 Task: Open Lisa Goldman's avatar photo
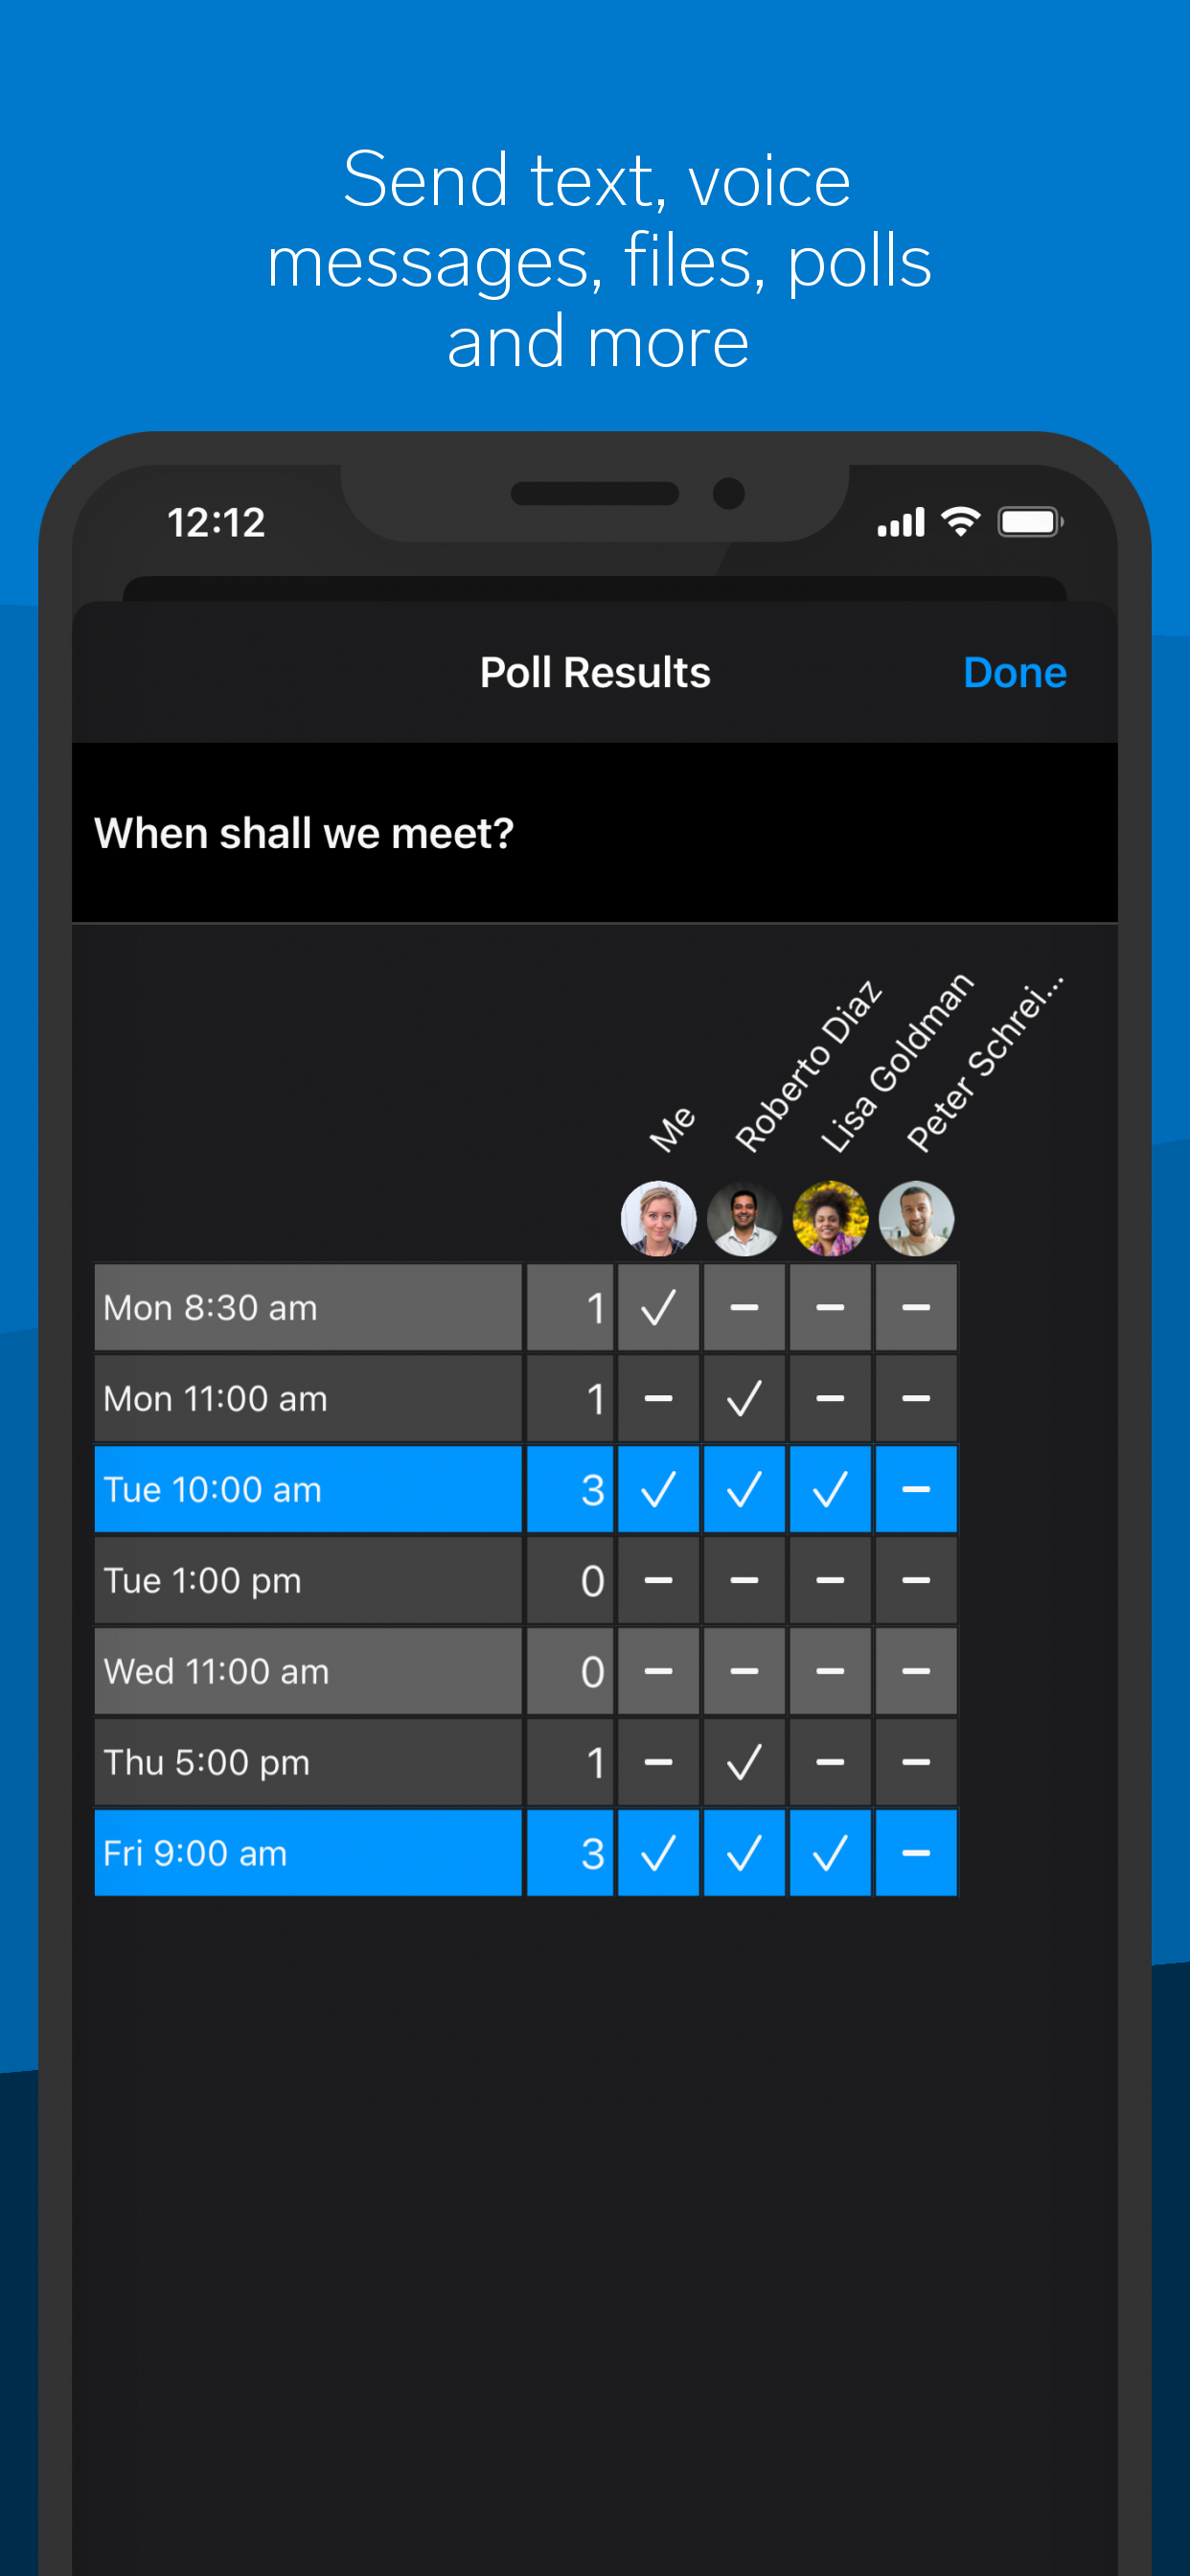pyautogui.click(x=830, y=1218)
